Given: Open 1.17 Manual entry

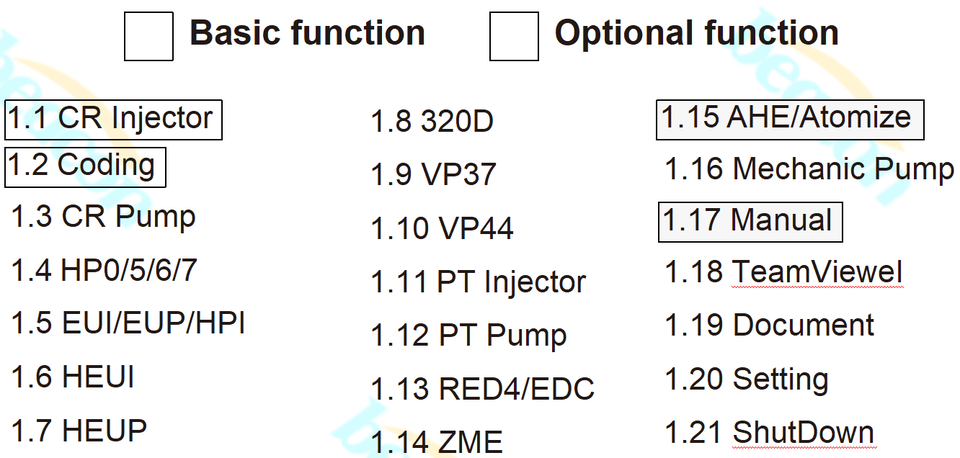Looking at the screenshot, I should [749, 220].
